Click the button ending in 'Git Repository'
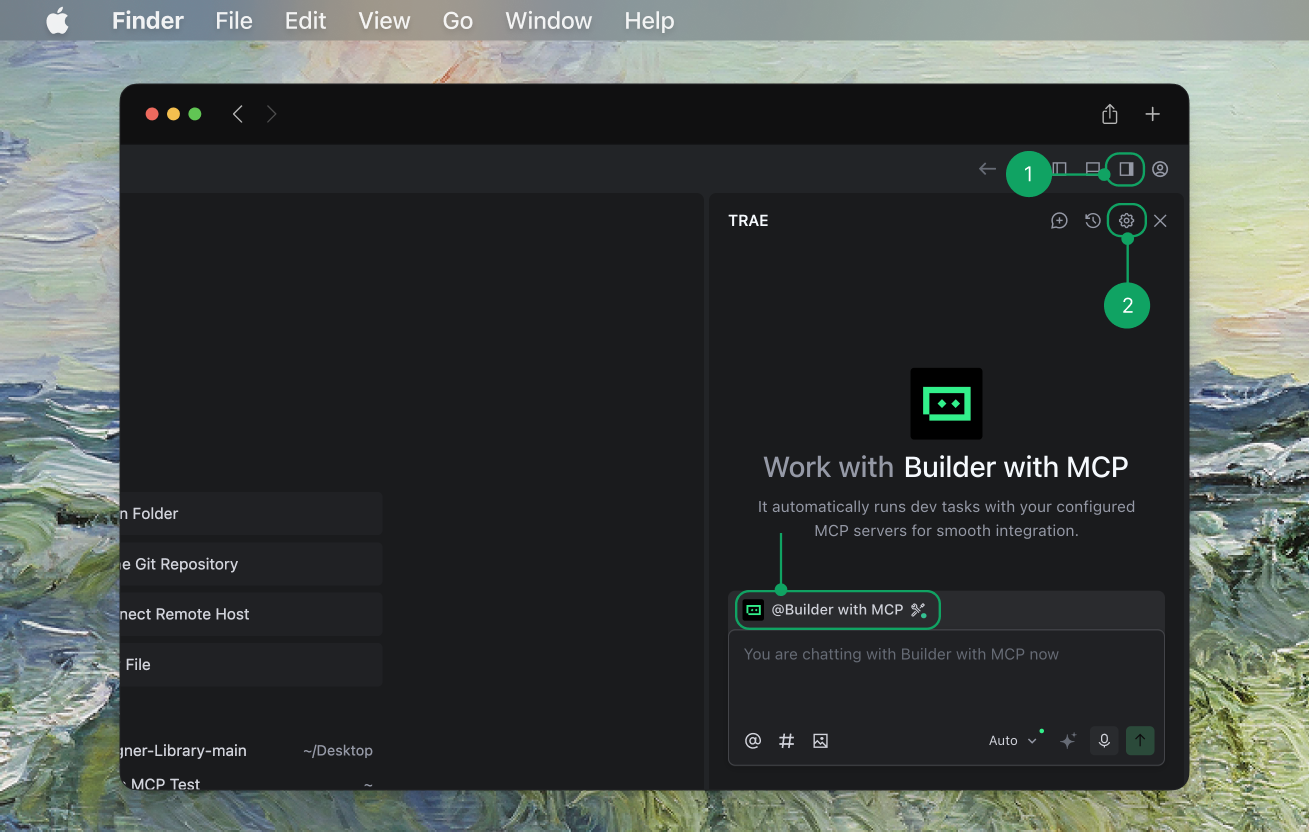Viewport: 1309px width, 832px height. [x=250, y=564]
